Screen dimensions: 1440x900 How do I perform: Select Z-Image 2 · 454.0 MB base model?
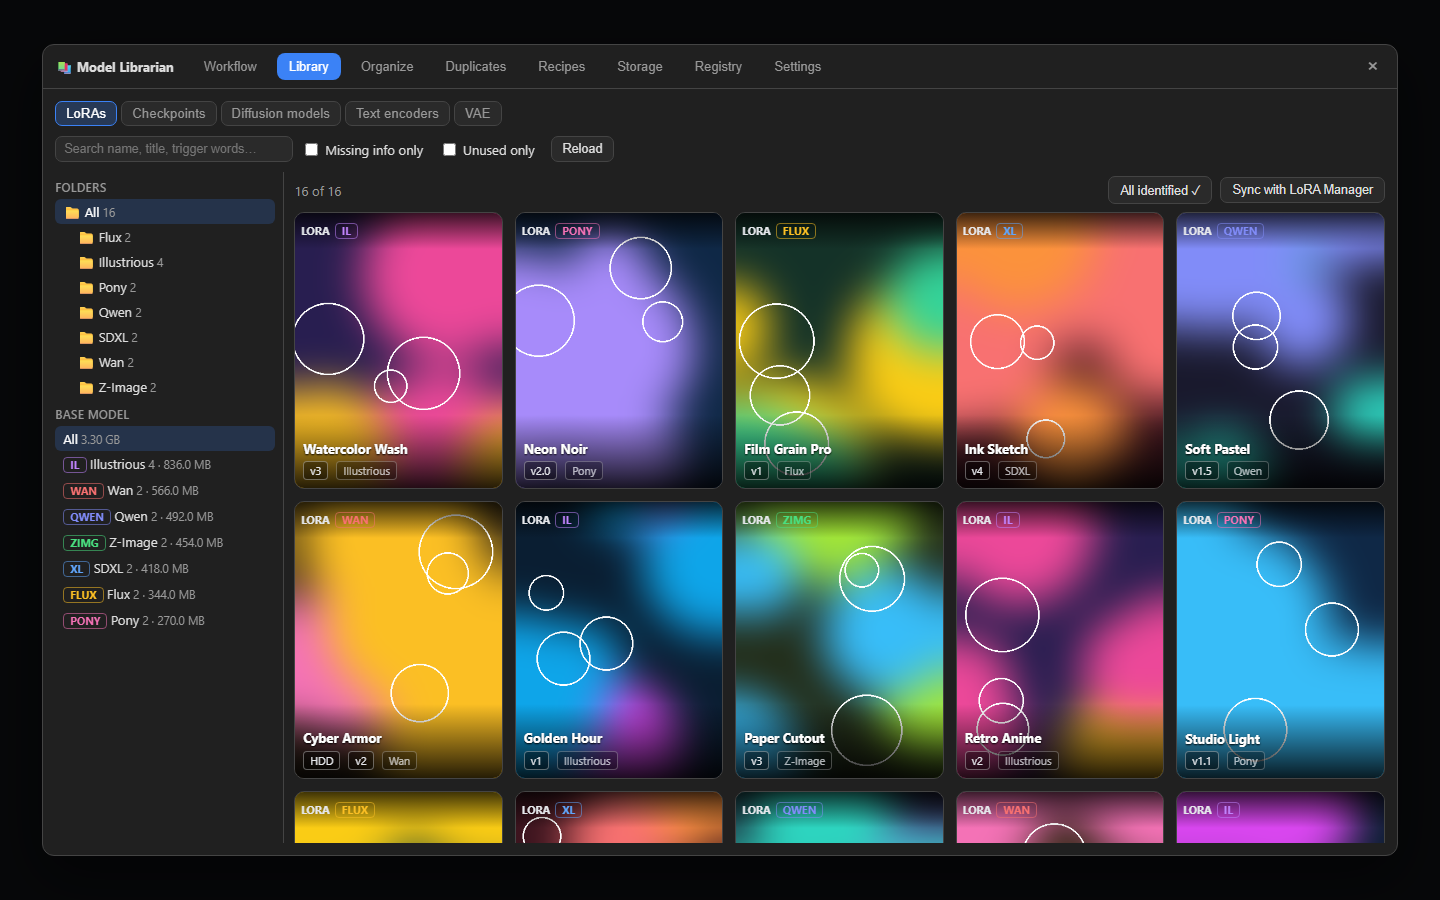click(x=165, y=543)
